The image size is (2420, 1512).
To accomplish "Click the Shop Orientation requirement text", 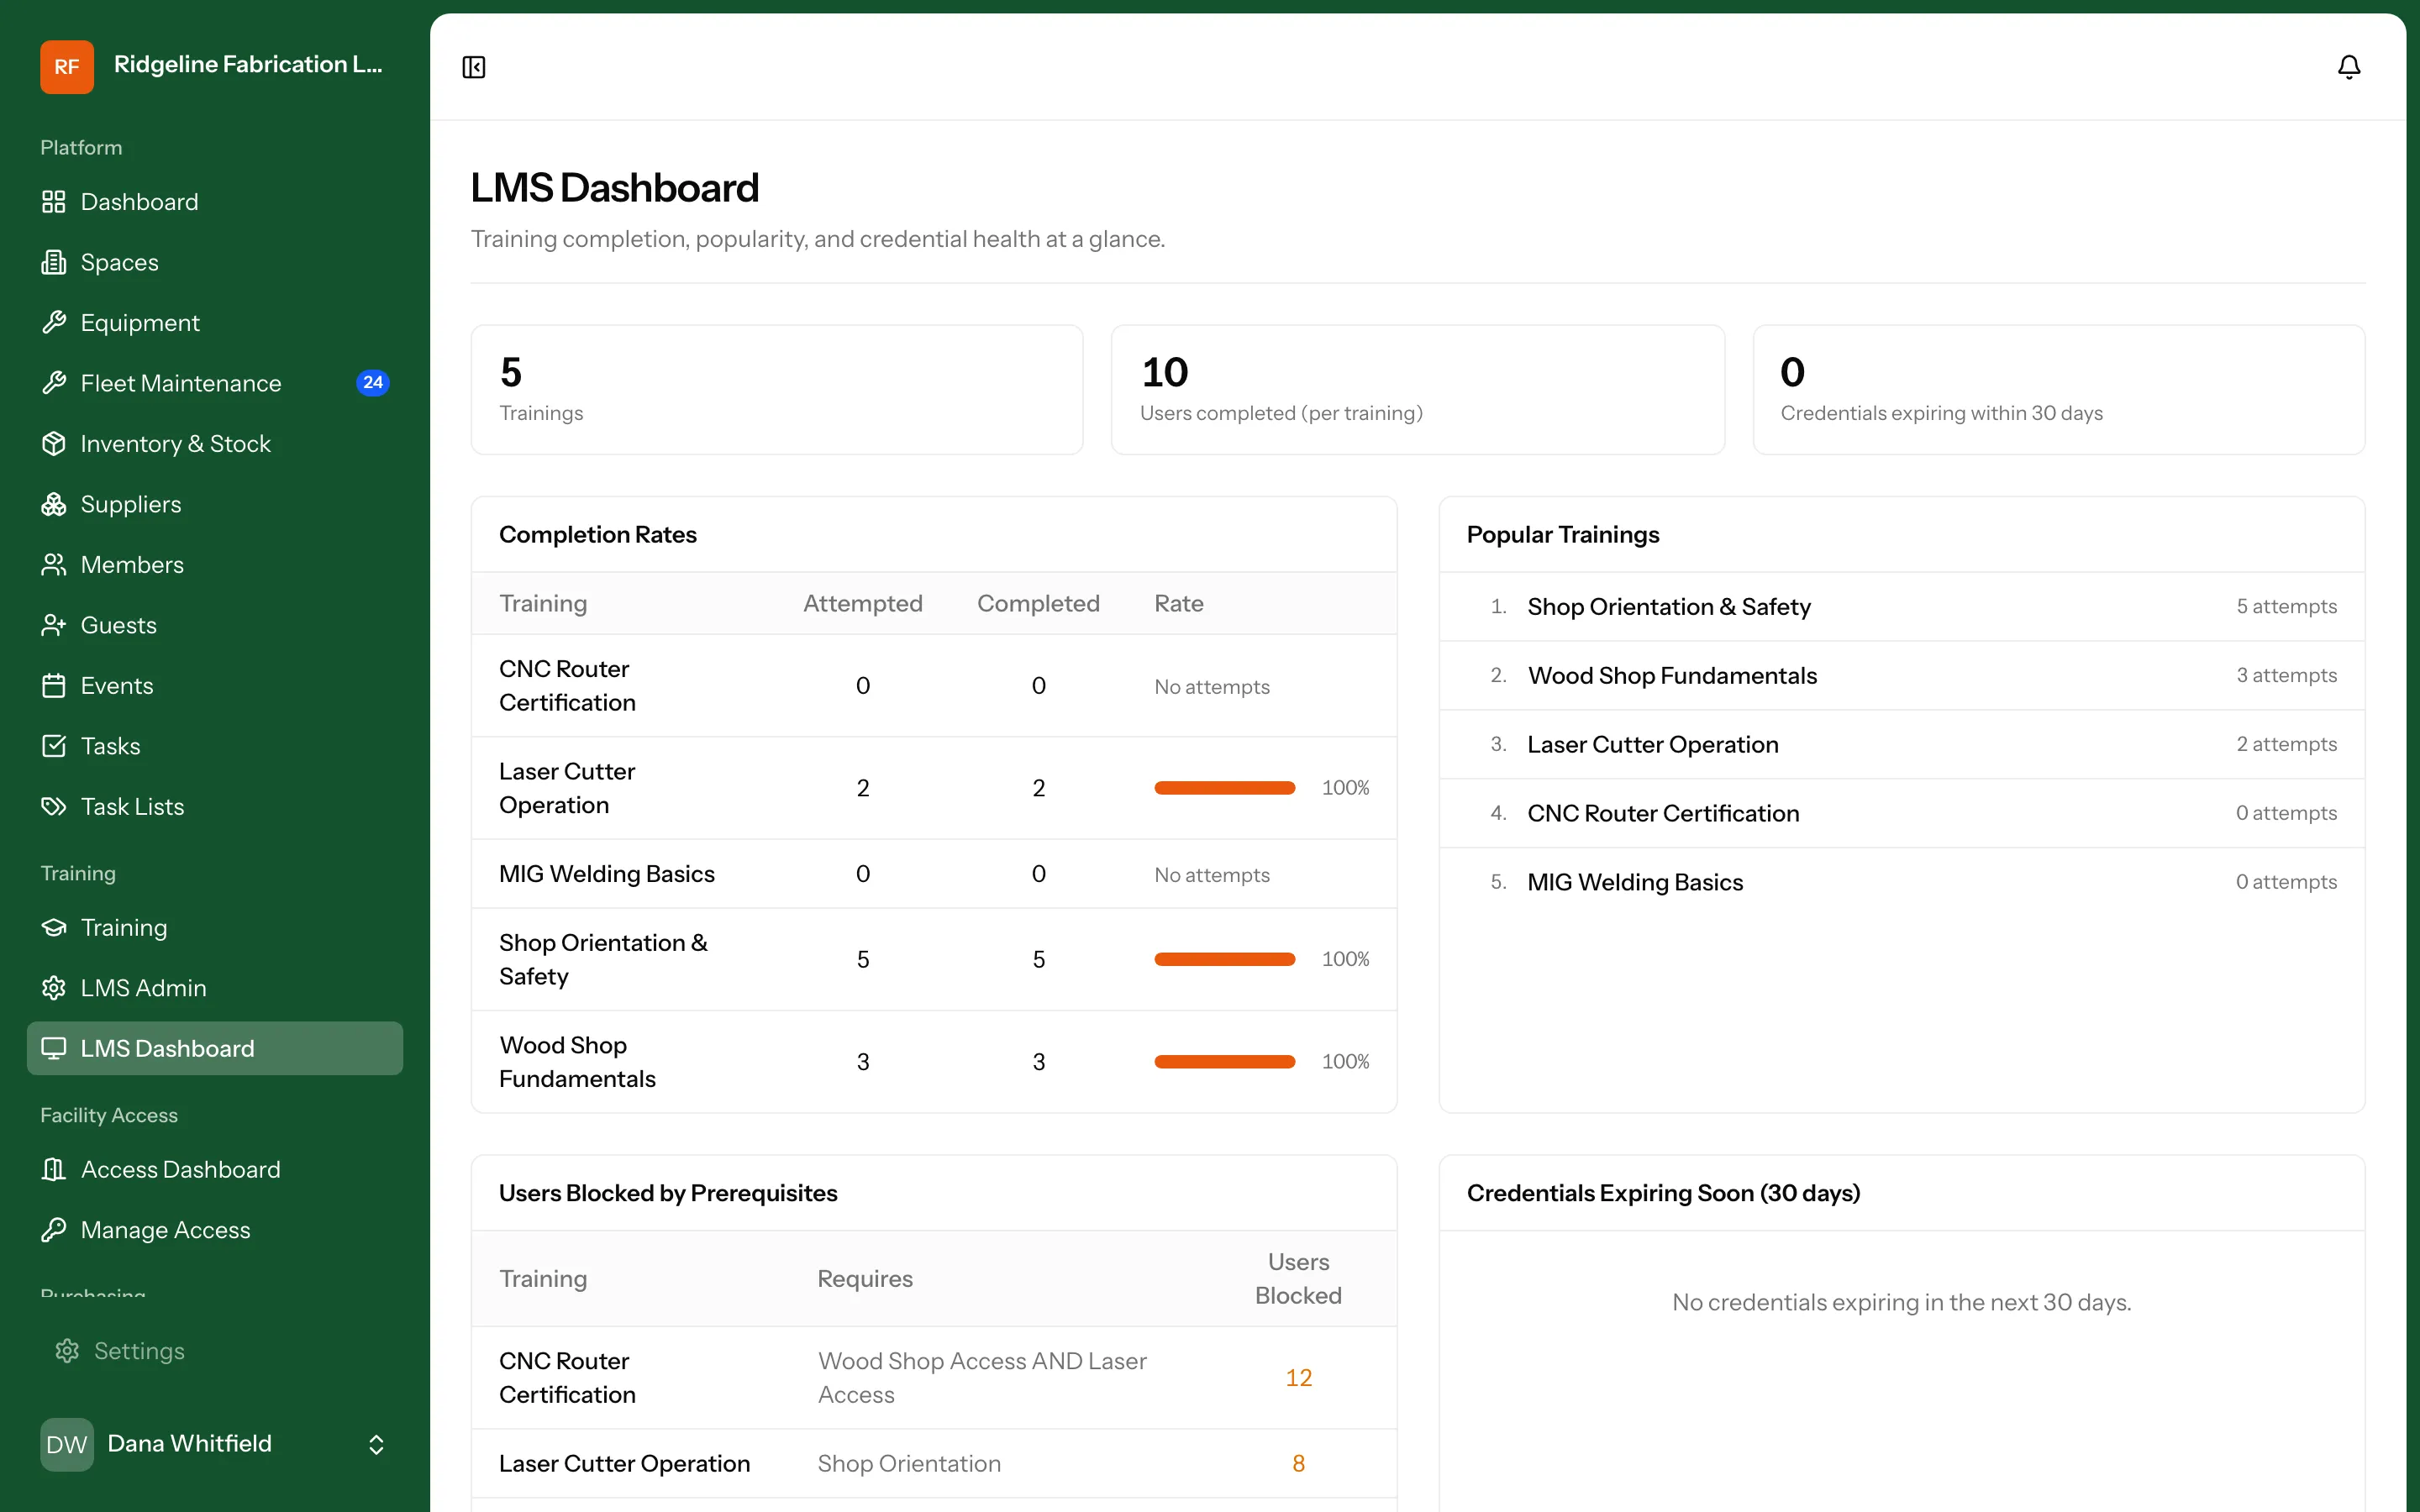I will click(909, 1464).
